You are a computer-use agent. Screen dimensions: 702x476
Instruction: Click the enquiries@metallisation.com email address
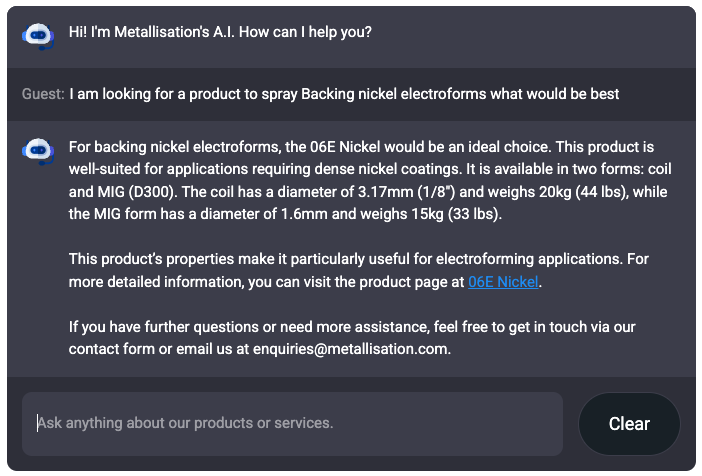[351, 349]
